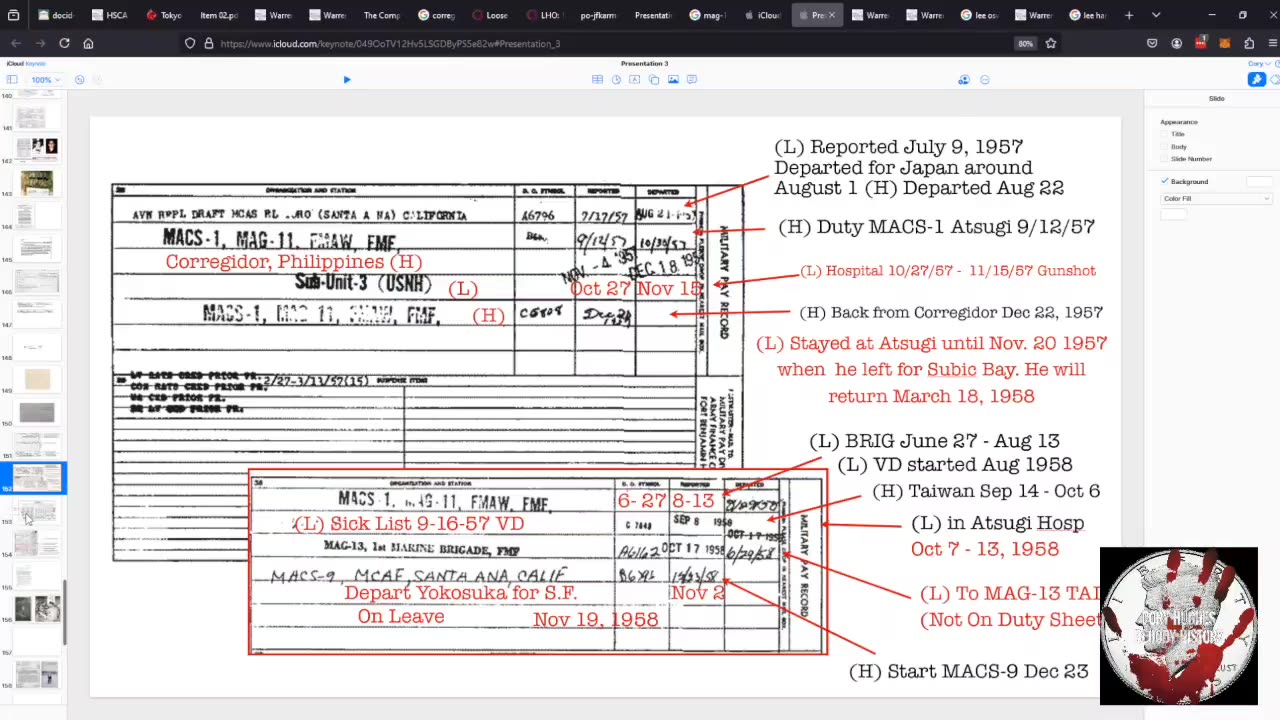Insert a text box using toolbar icon
1280x720 pixels.
pos(634,79)
